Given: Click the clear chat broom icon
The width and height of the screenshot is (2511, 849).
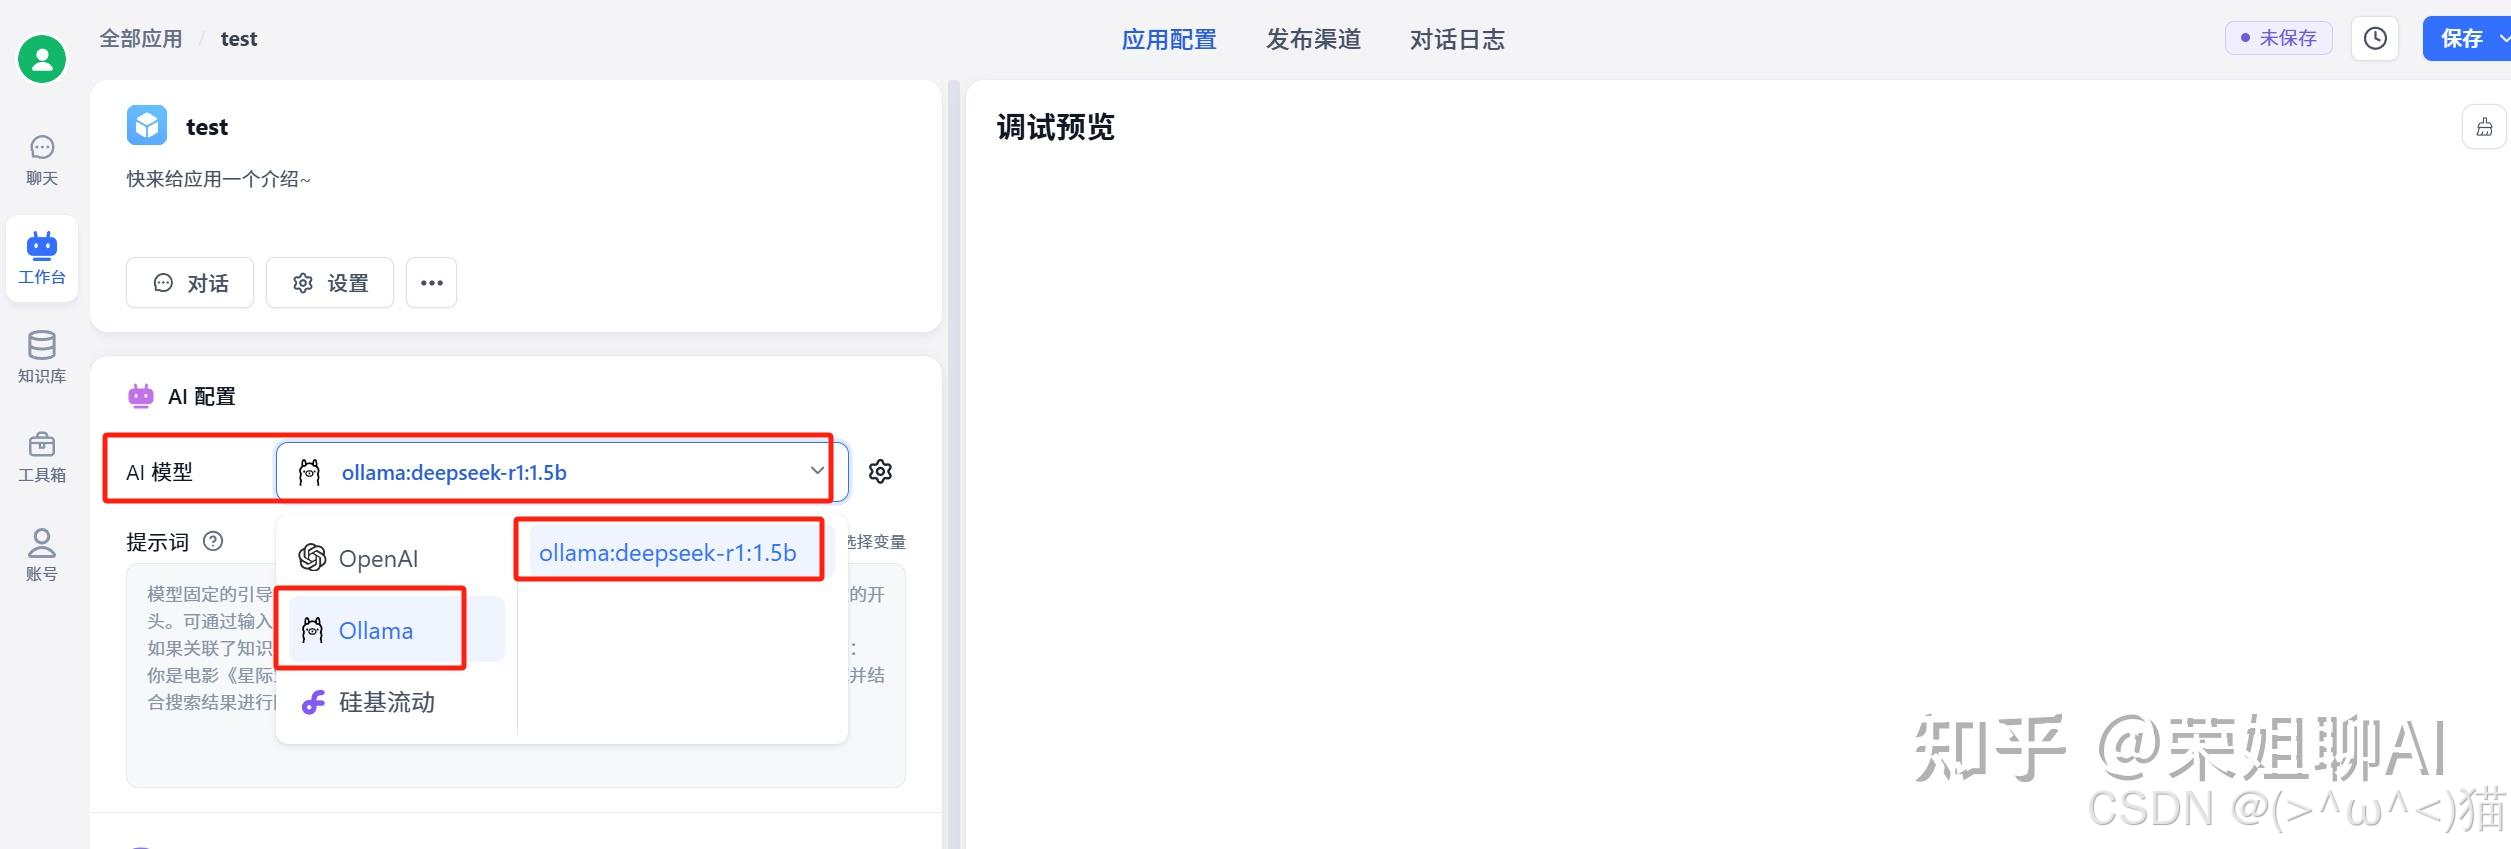Looking at the screenshot, I should point(2484,127).
